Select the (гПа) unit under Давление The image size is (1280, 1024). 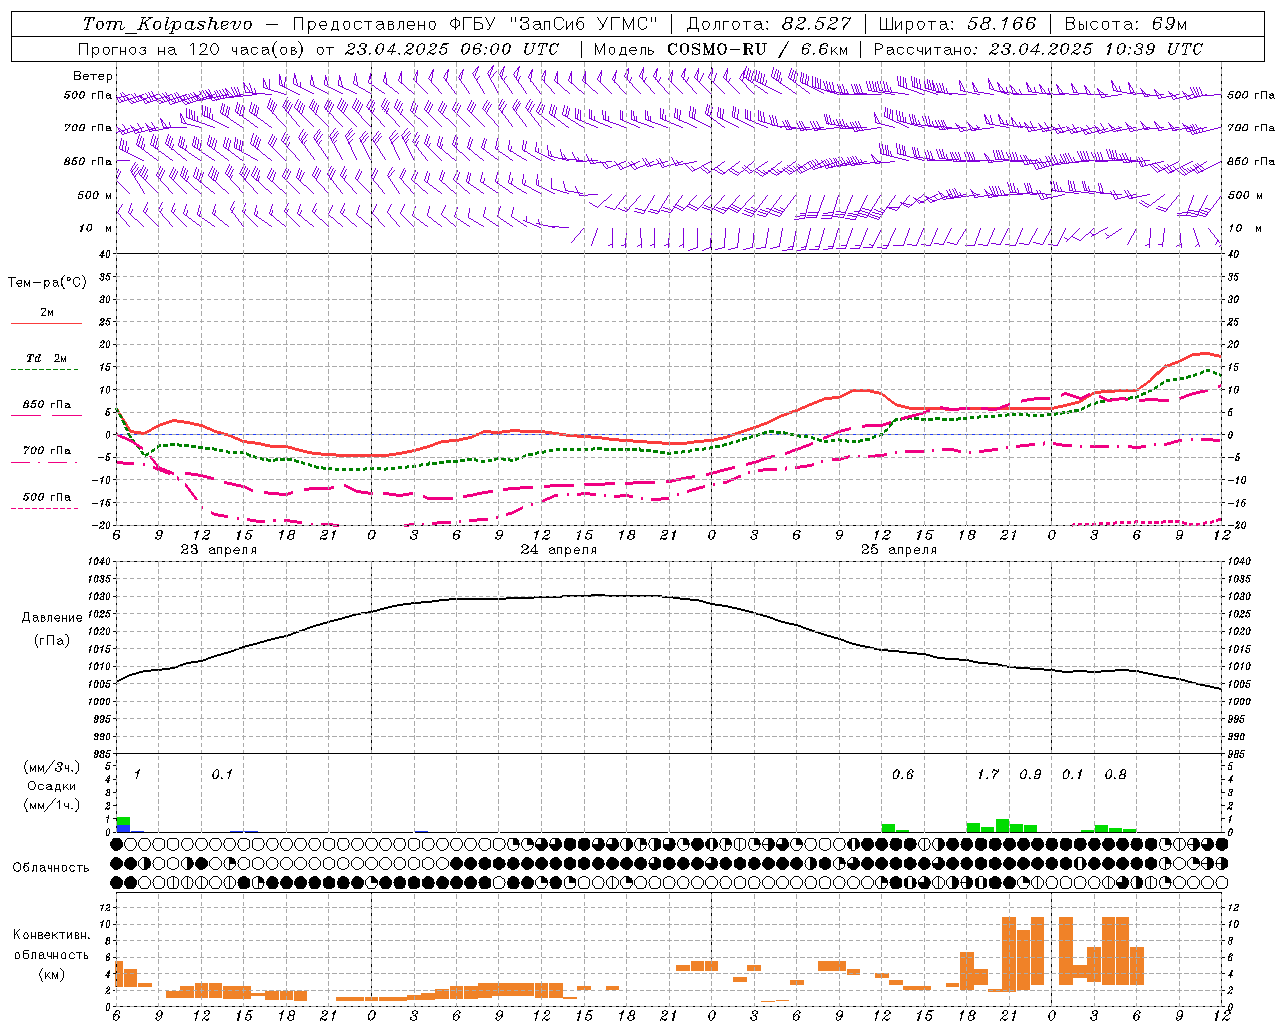coord(52,641)
